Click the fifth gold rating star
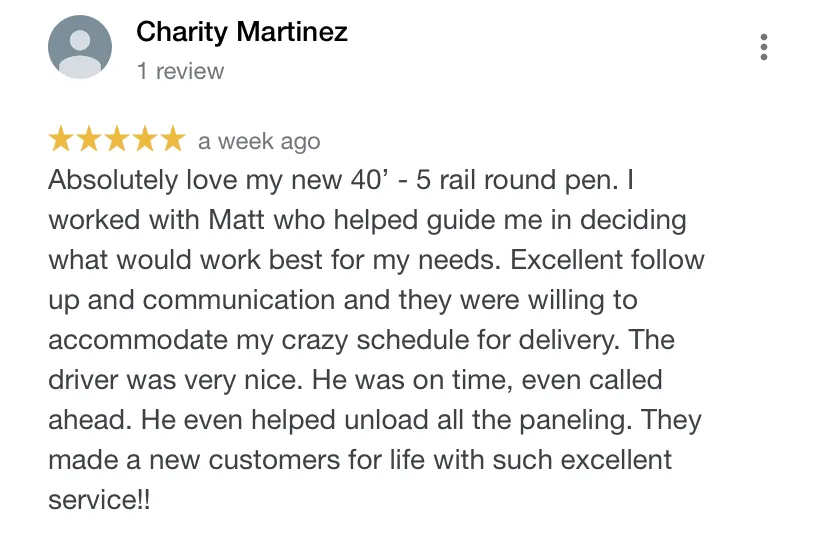 click(x=173, y=139)
